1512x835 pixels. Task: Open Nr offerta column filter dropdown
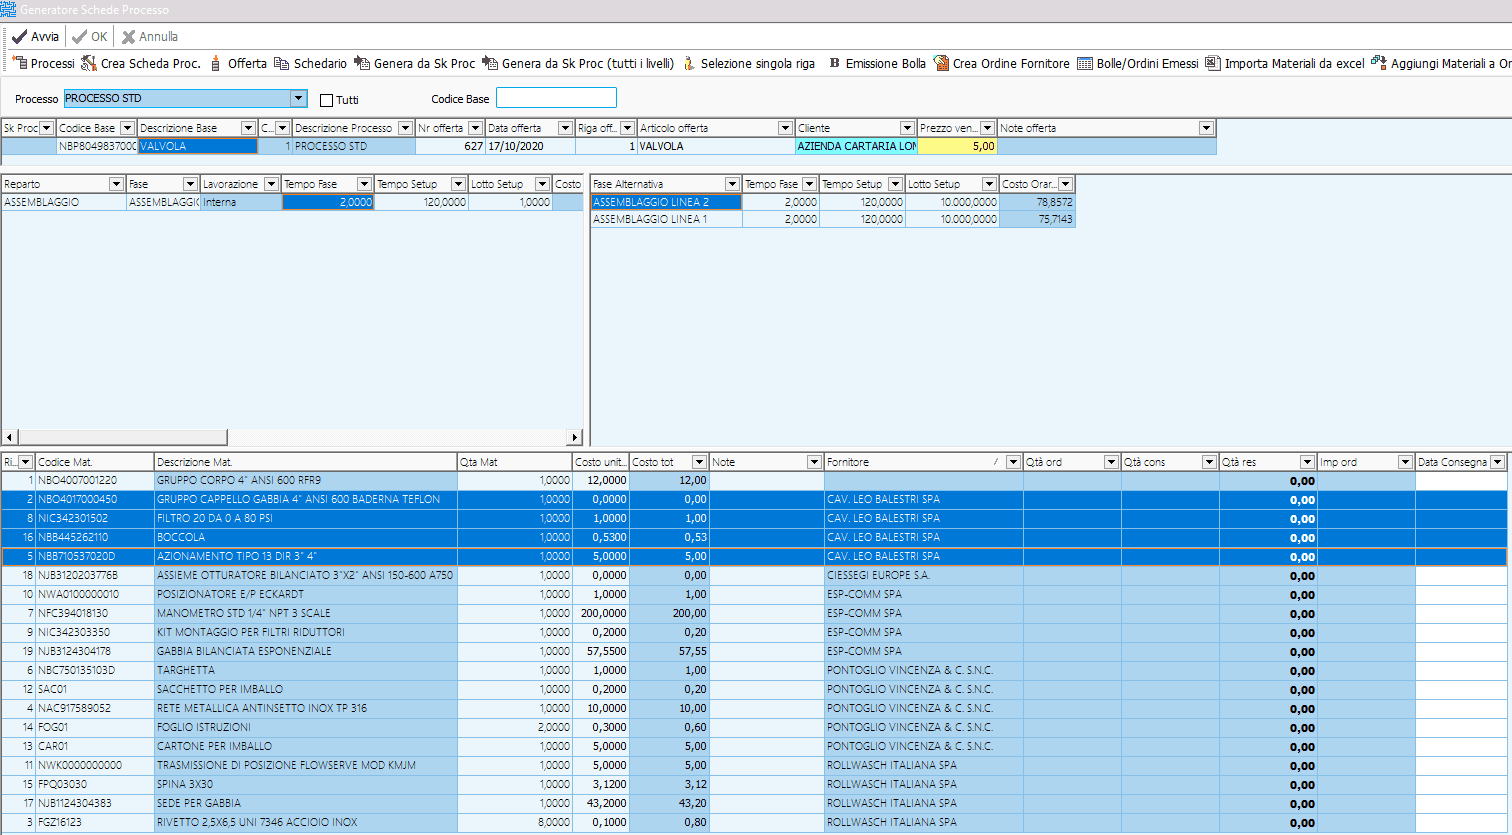(x=475, y=128)
